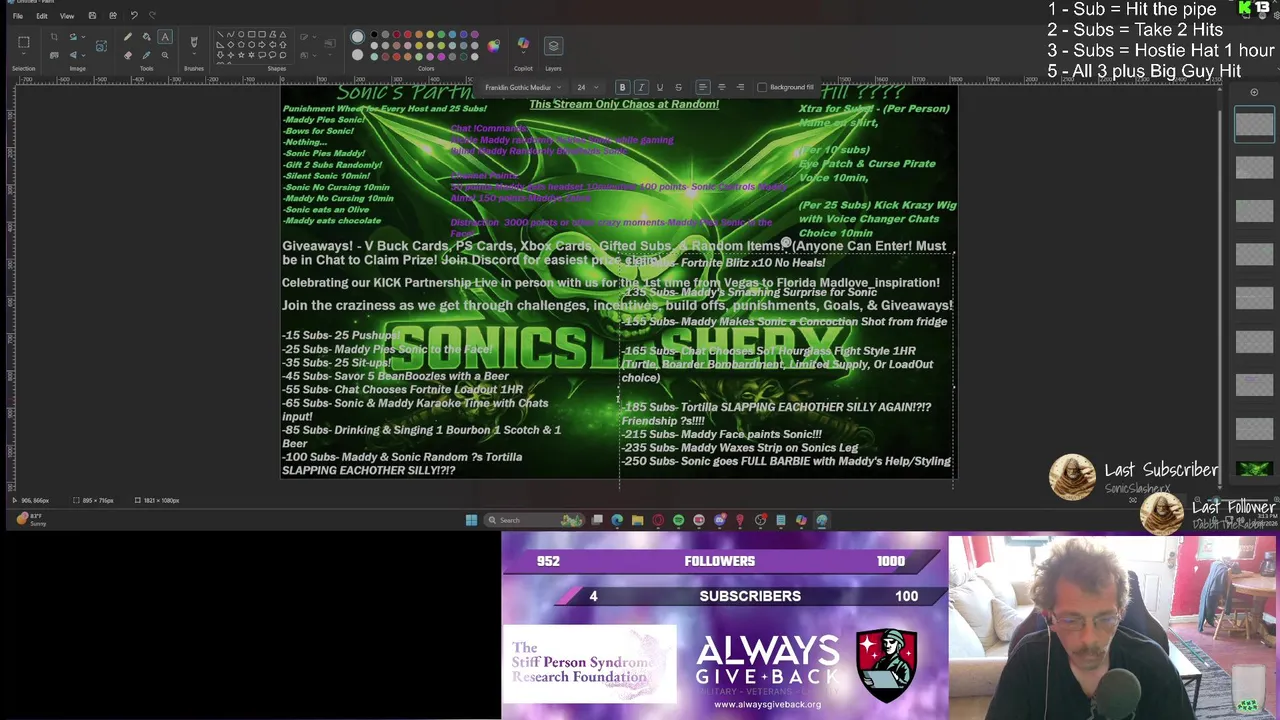Select the Magnifier tool
Viewport: 1280px width, 720px height.
[165, 55]
